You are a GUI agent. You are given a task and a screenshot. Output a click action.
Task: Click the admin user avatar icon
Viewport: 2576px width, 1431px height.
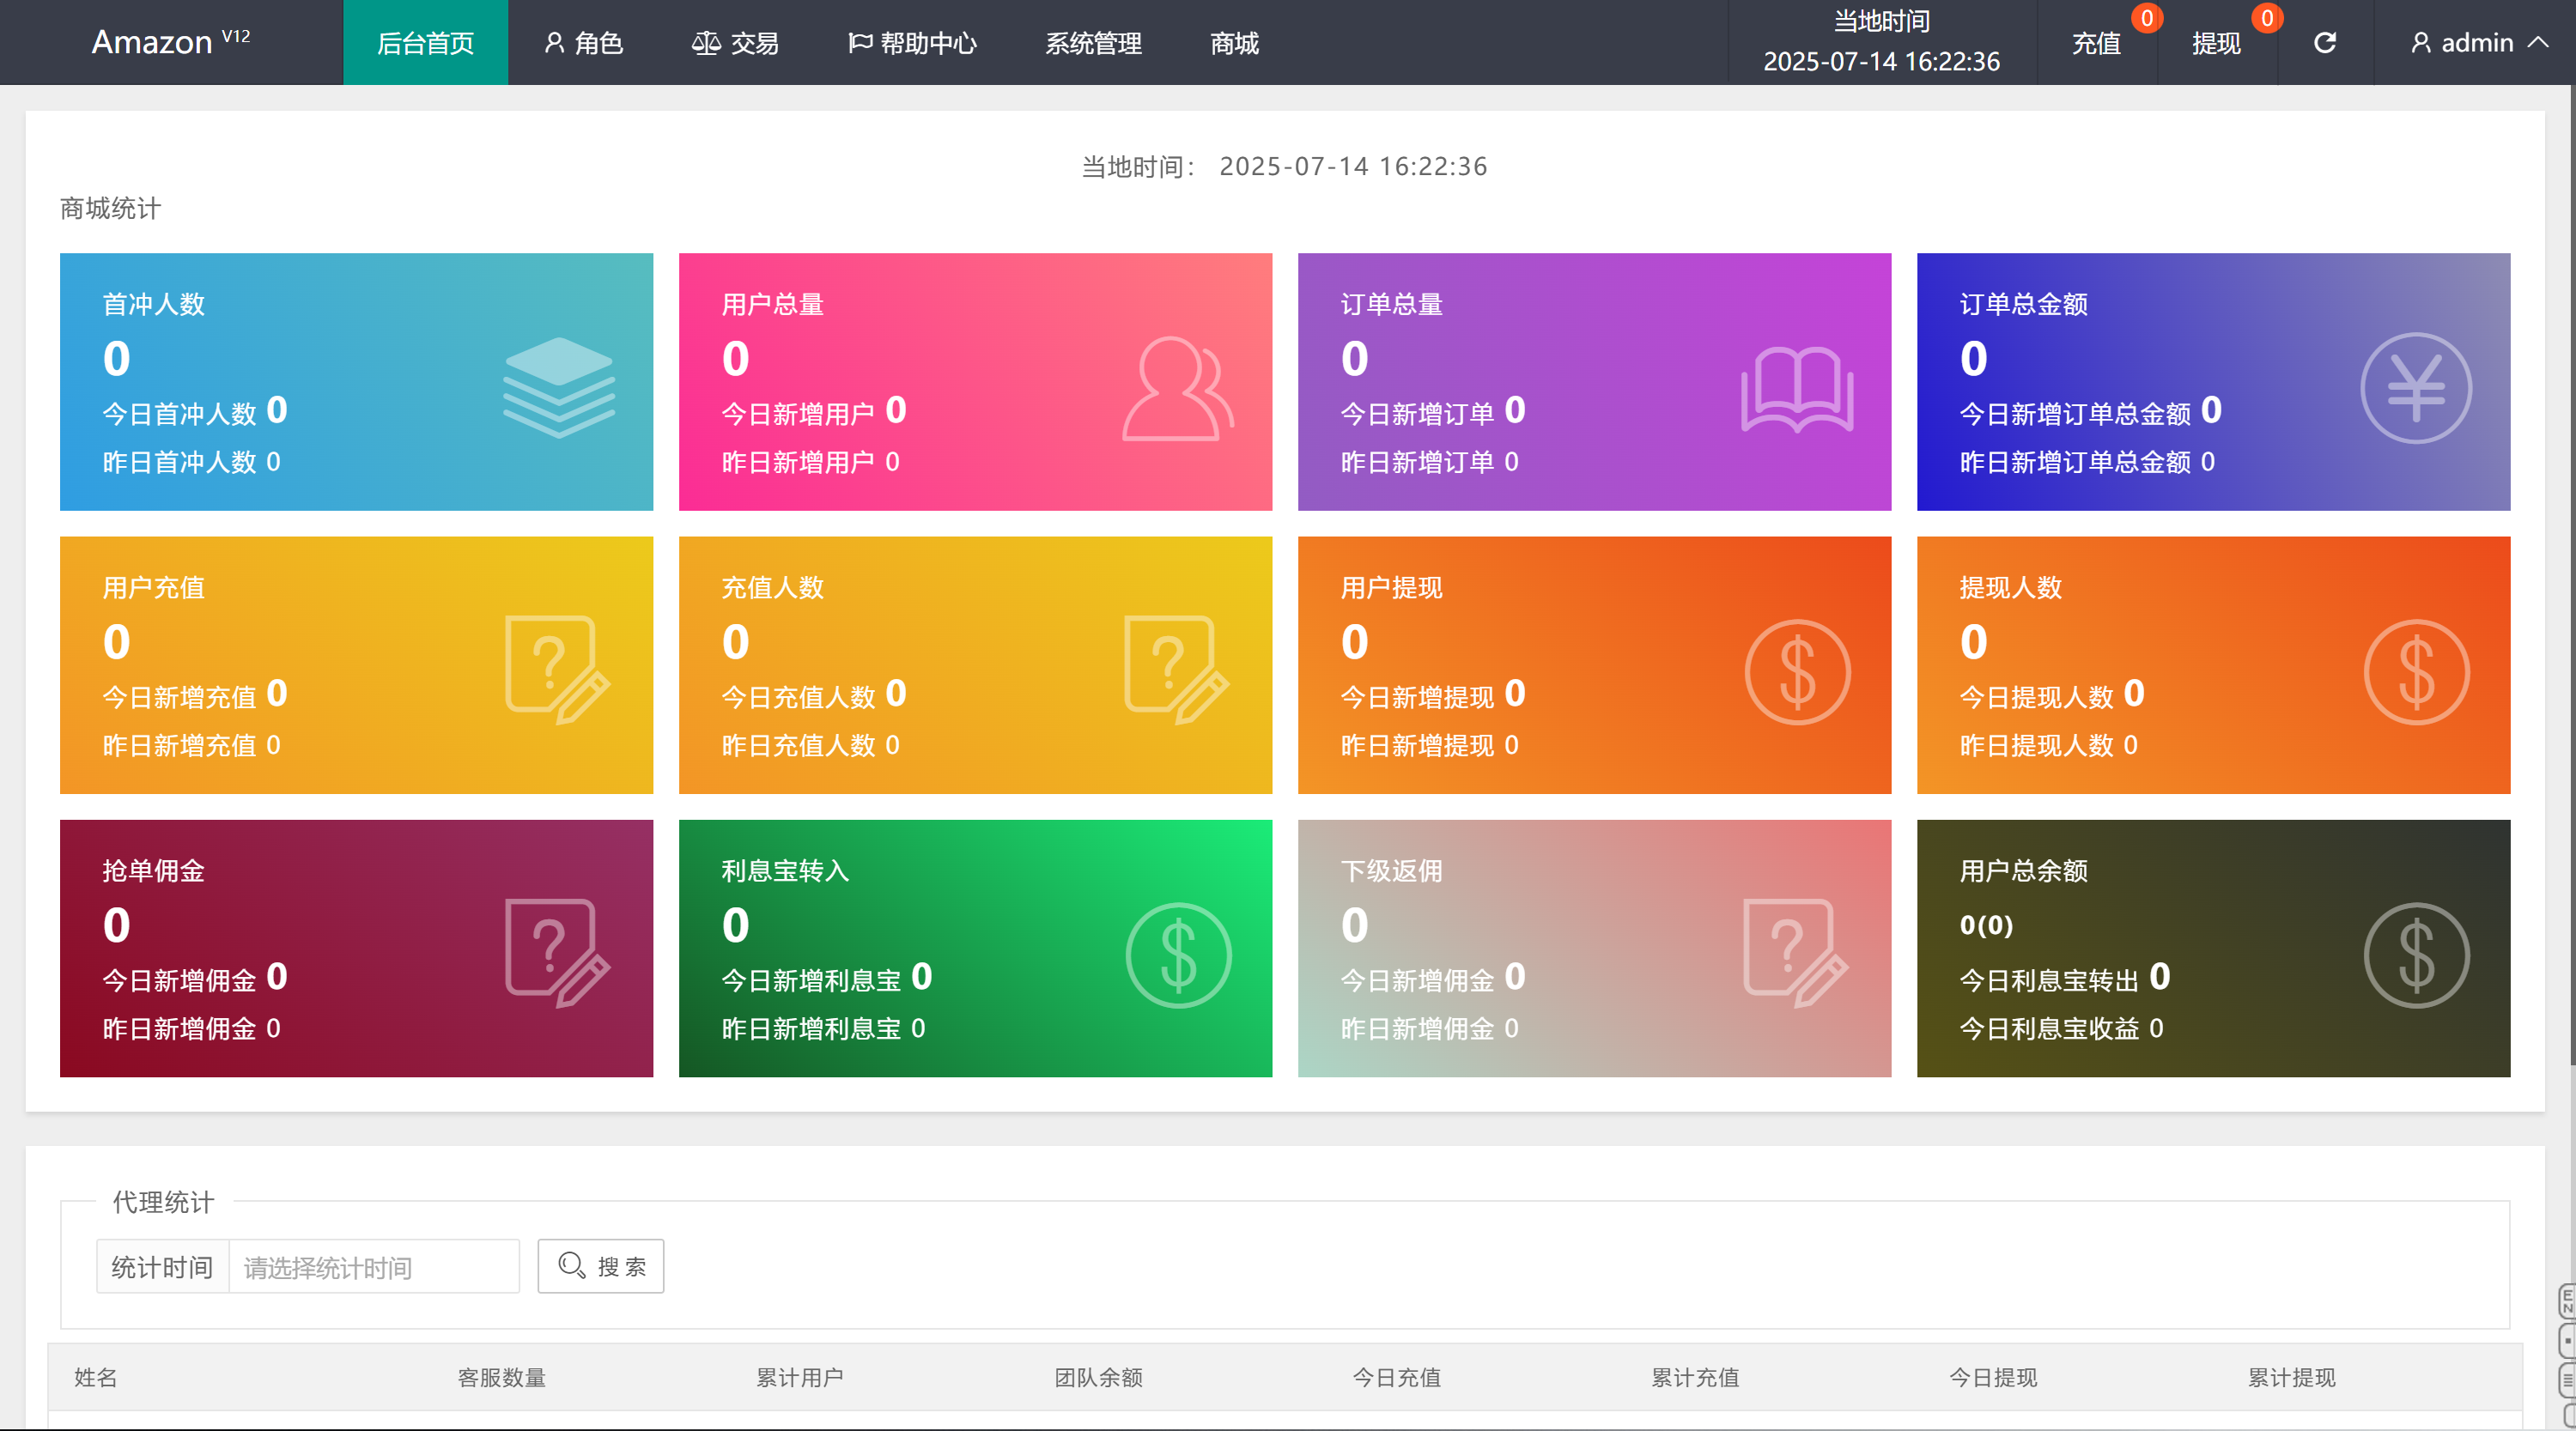coord(2421,42)
